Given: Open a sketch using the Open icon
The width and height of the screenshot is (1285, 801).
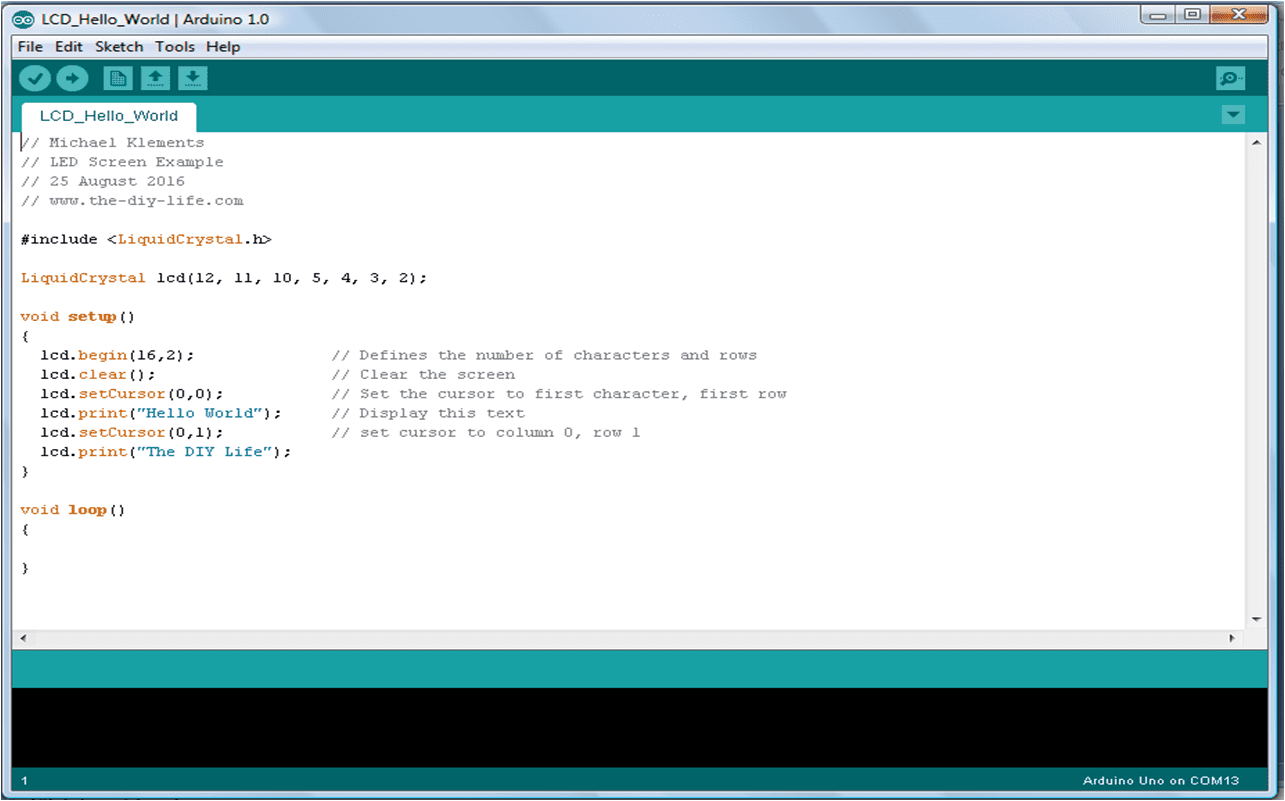Looking at the screenshot, I should [x=155, y=79].
